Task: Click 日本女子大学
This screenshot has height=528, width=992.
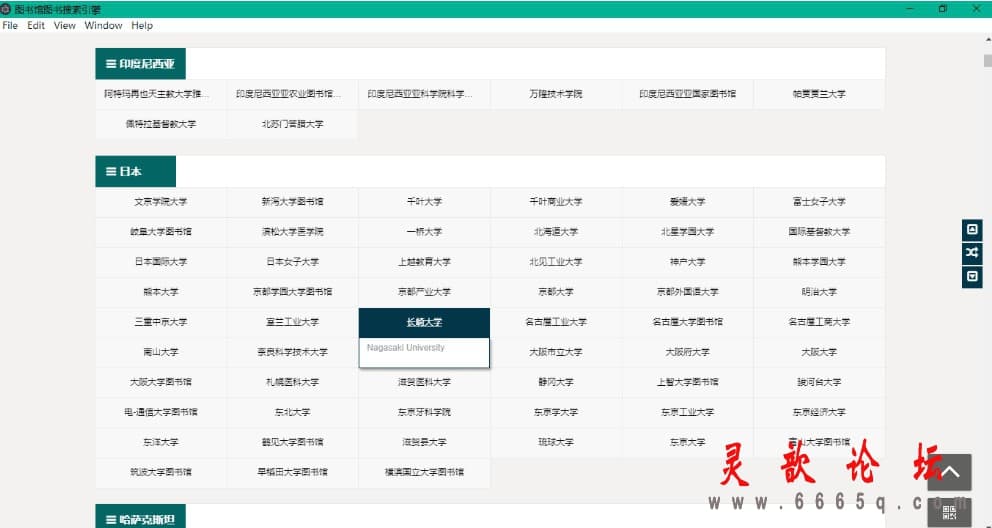Action: [x=292, y=262]
